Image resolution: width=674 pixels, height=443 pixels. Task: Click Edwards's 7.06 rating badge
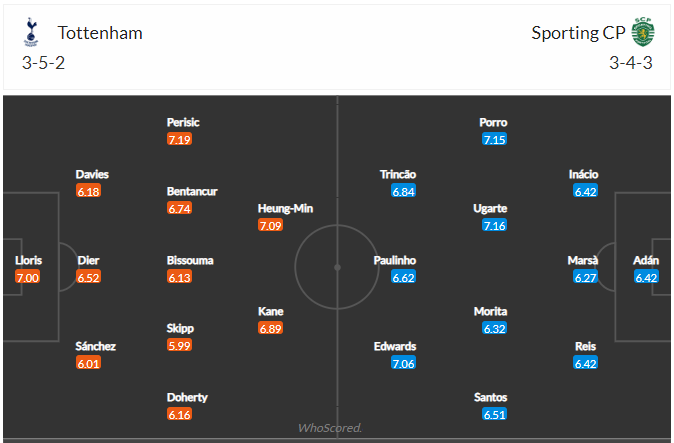(403, 363)
